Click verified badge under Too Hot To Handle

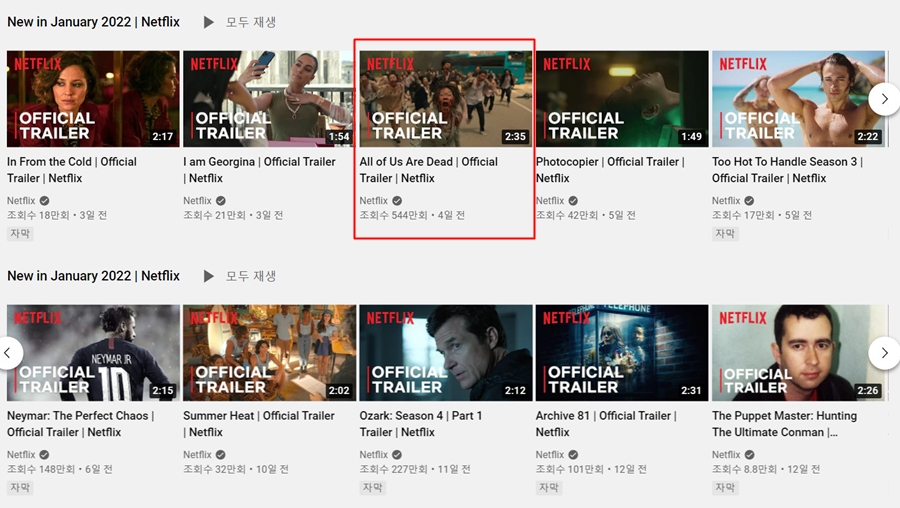tap(749, 201)
